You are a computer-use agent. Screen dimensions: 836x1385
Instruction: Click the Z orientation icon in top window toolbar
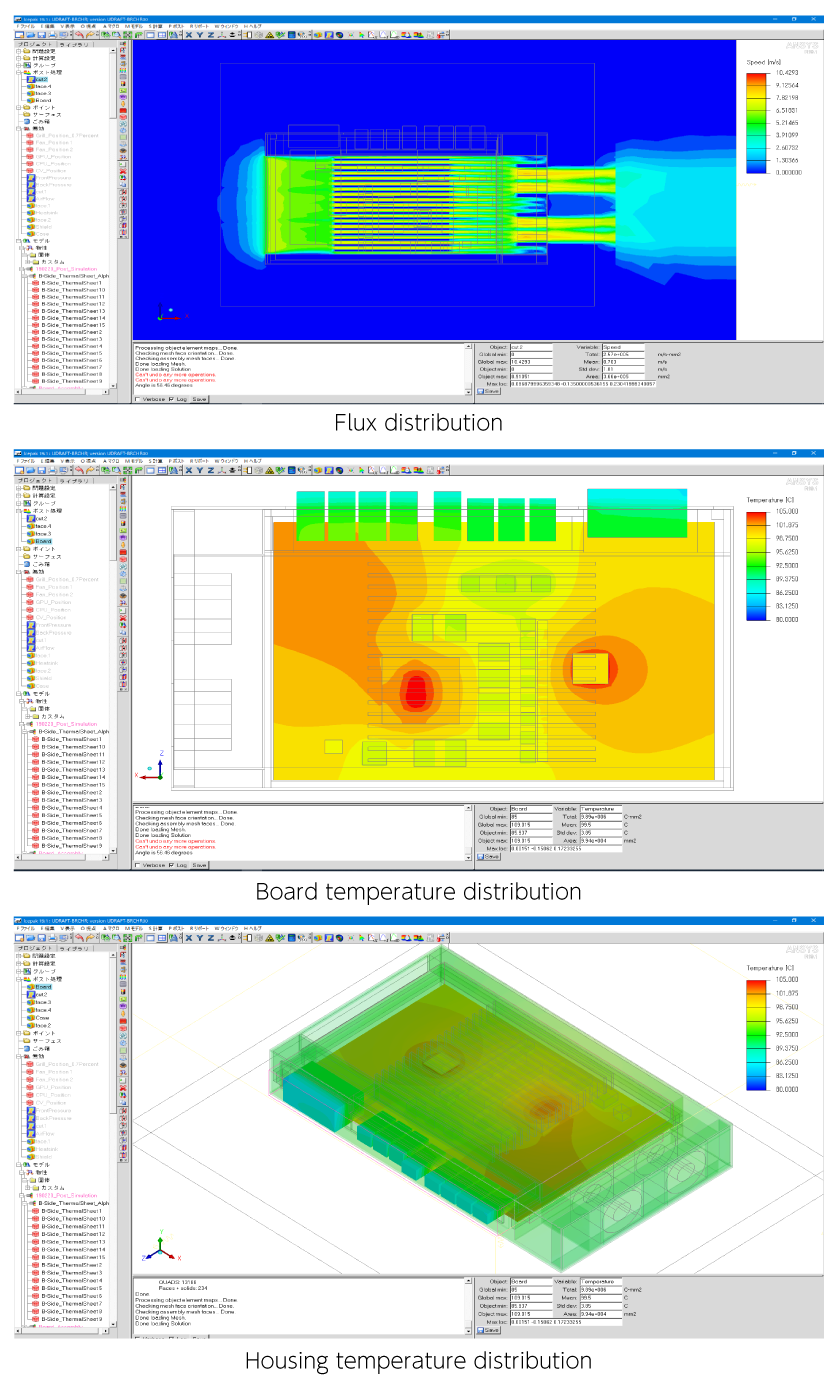(209, 35)
